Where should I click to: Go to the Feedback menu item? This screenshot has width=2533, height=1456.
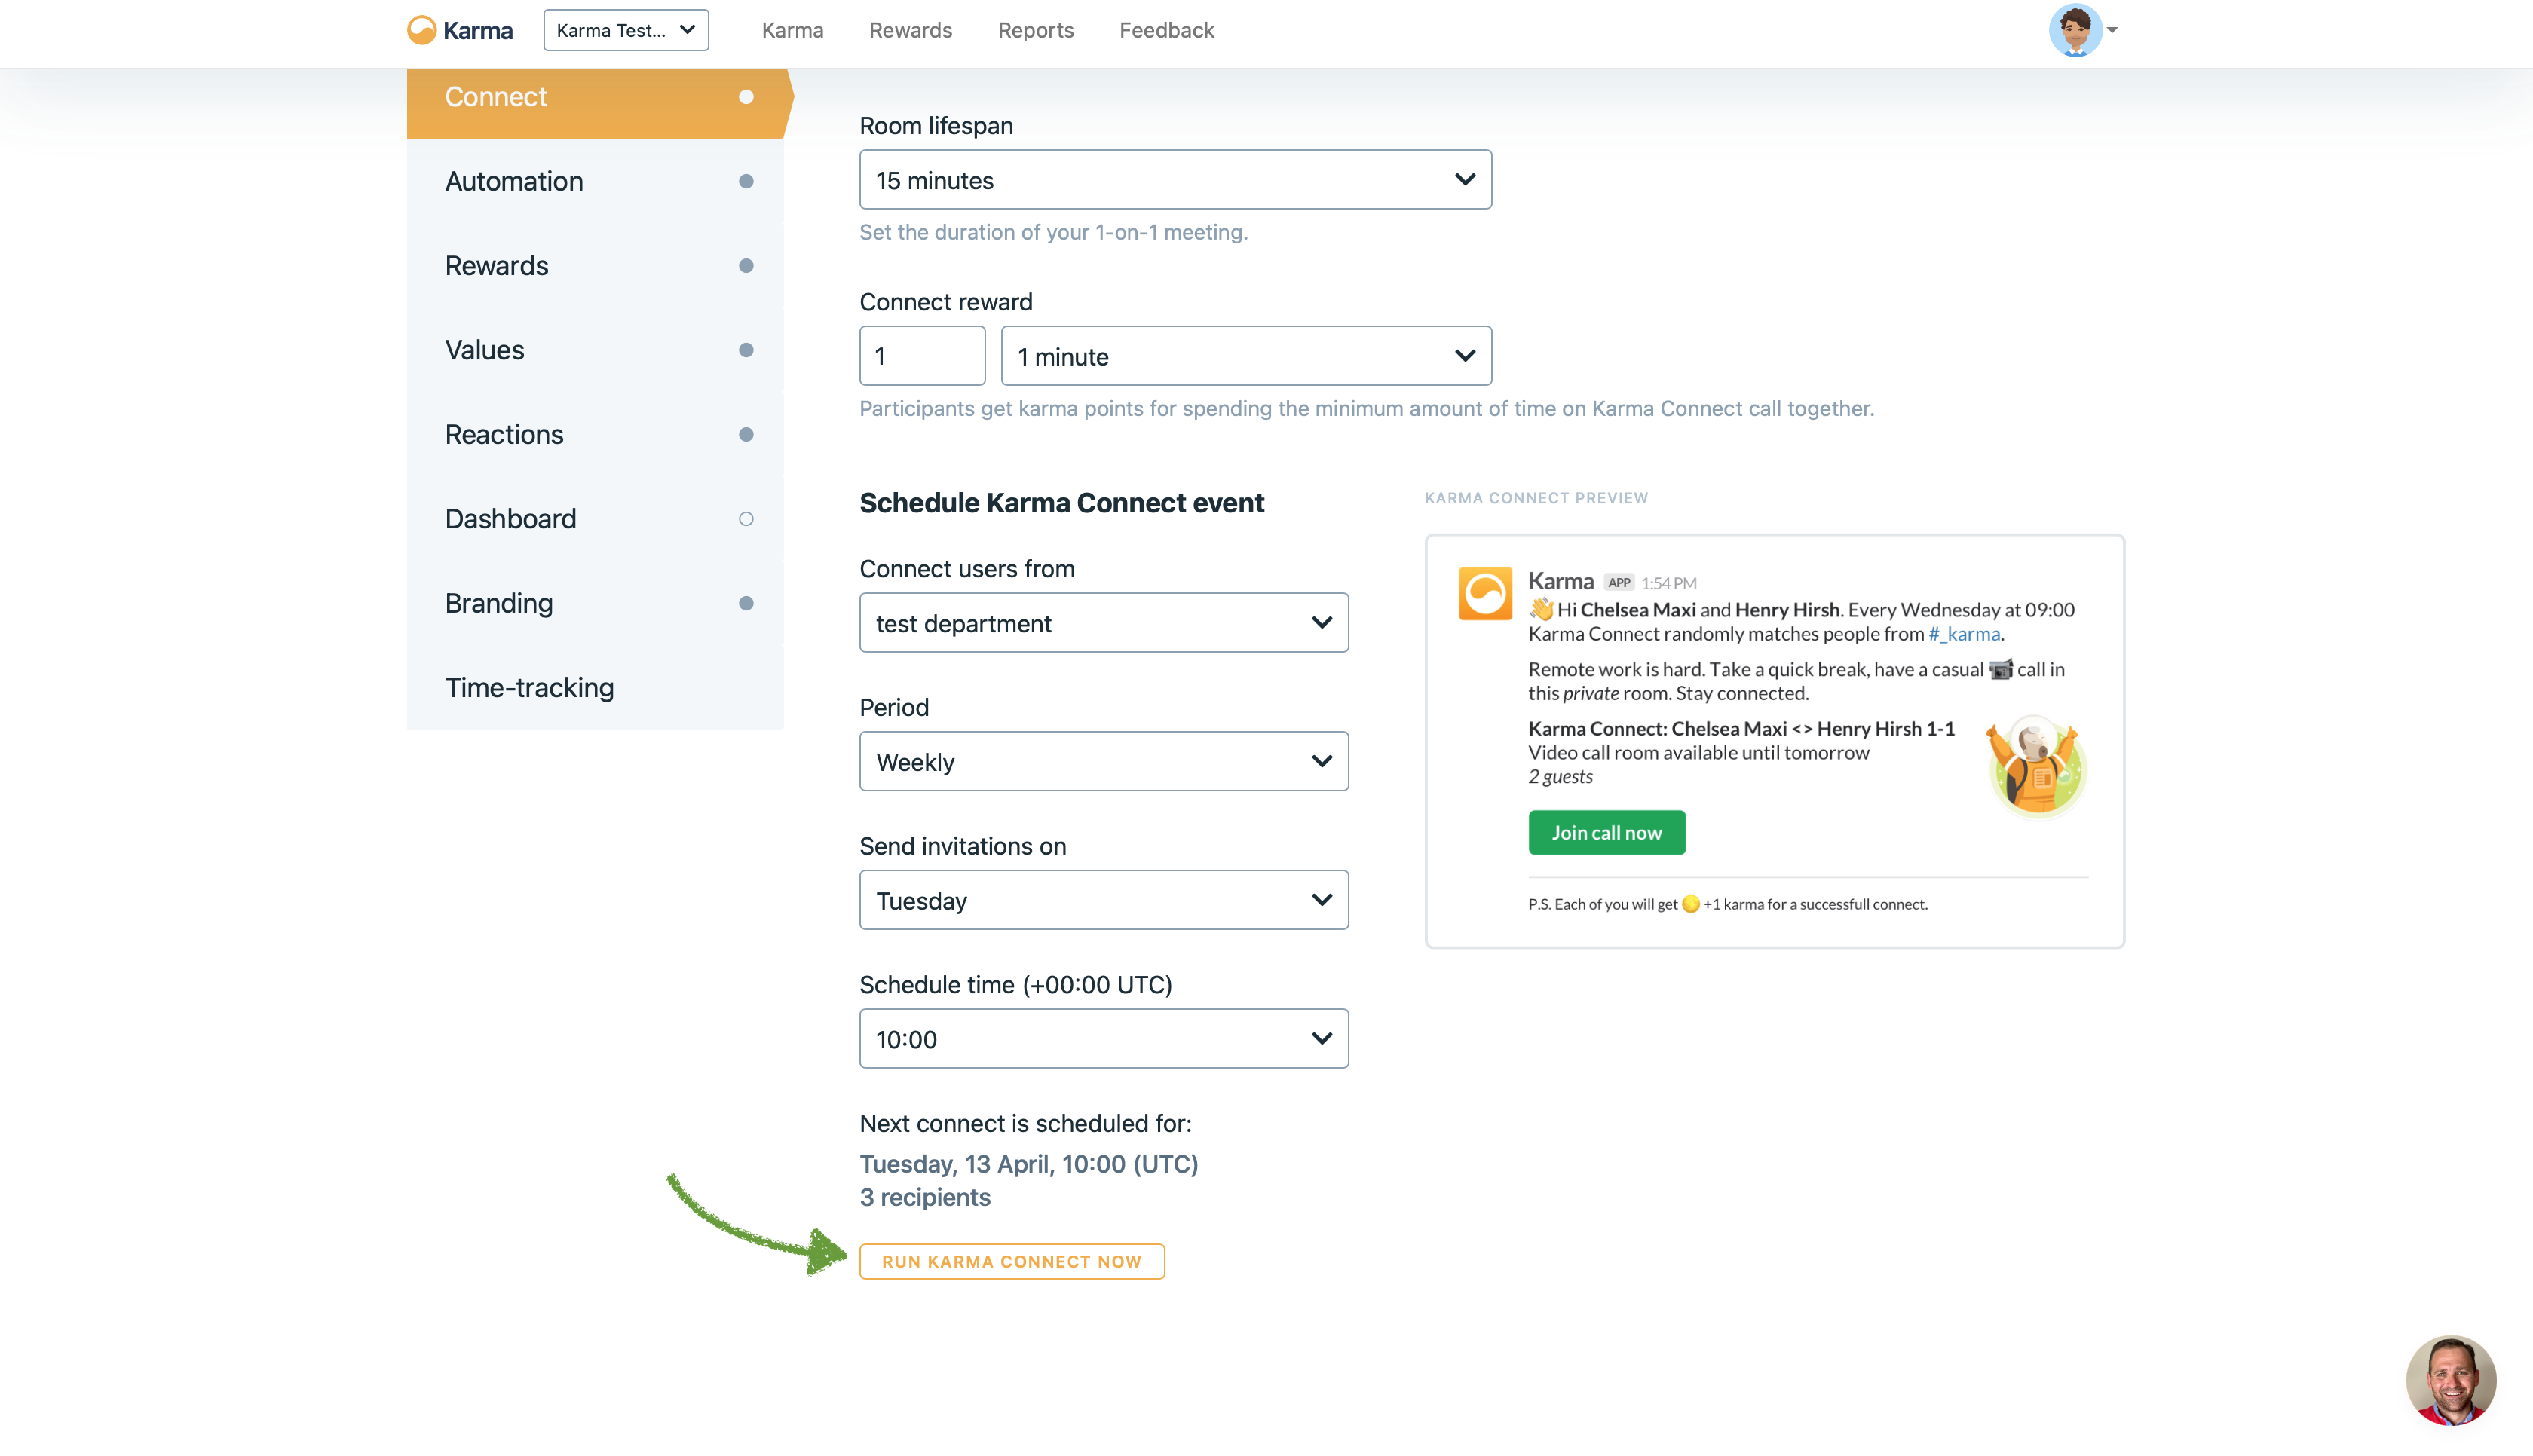point(1166,30)
